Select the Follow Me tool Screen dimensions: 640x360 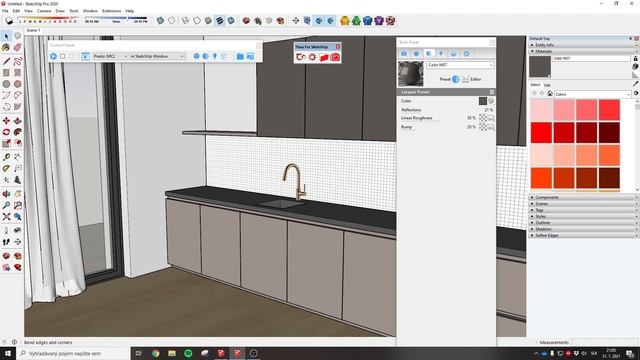tap(18, 132)
